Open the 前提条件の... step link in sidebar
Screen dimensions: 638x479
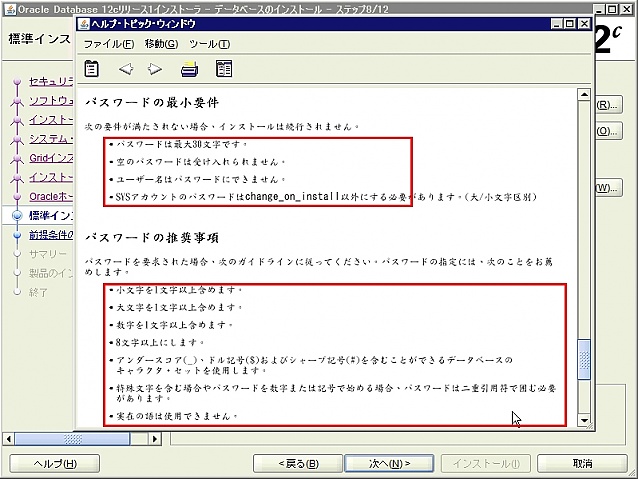pyautogui.click(x=51, y=235)
